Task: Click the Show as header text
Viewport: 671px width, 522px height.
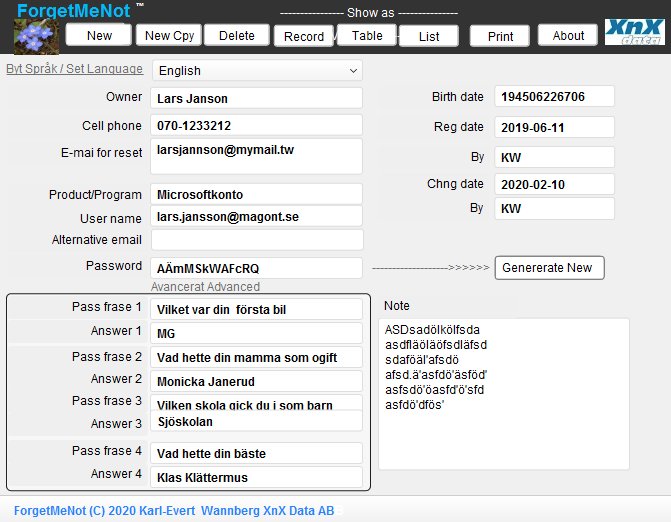Action: [x=371, y=13]
